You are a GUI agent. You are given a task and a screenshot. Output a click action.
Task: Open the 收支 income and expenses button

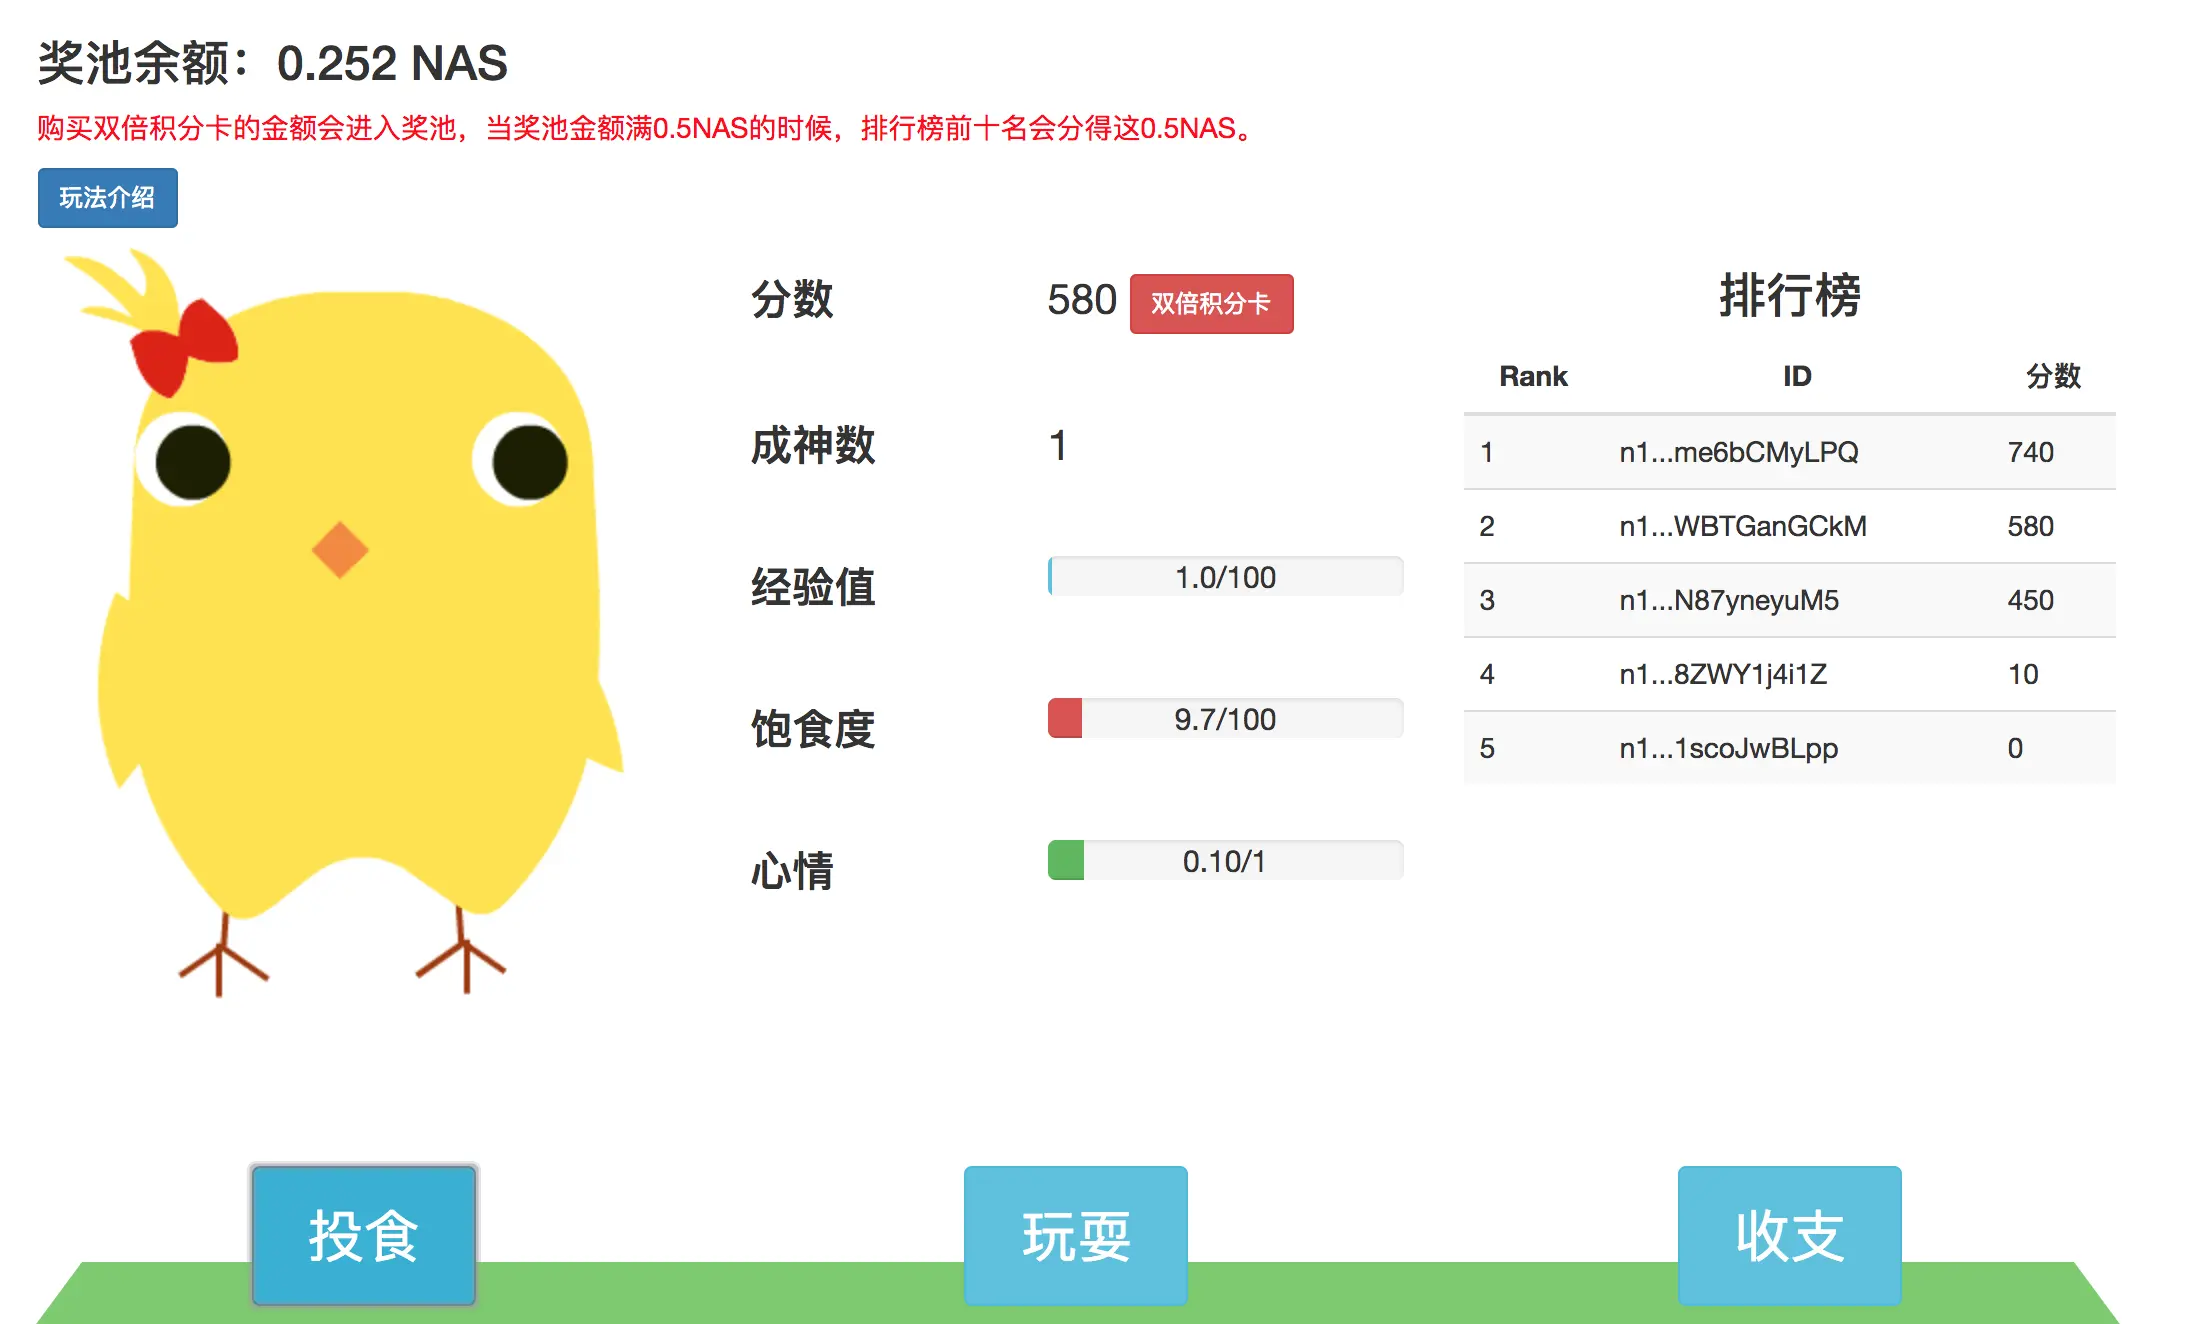tap(1789, 1235)
